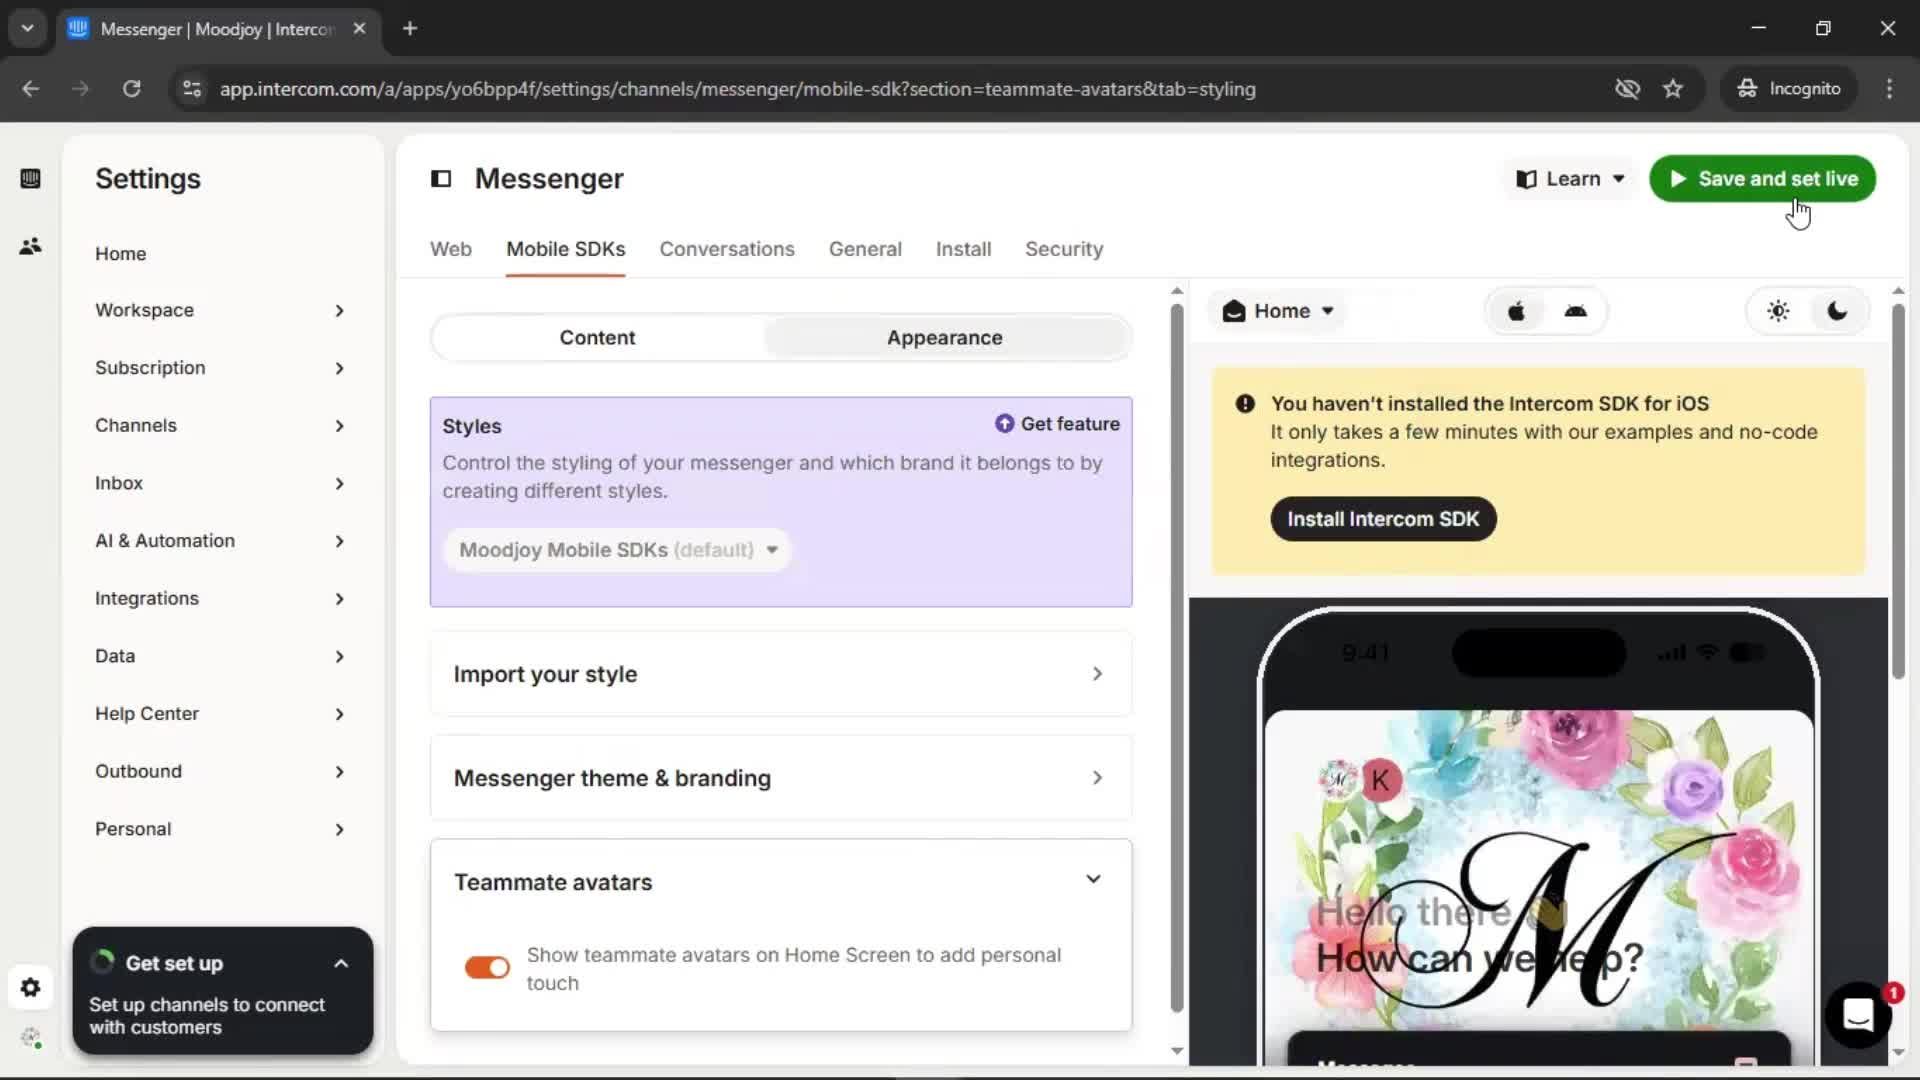Open the Intercom chat launcher bubble

(1858, 1015)
